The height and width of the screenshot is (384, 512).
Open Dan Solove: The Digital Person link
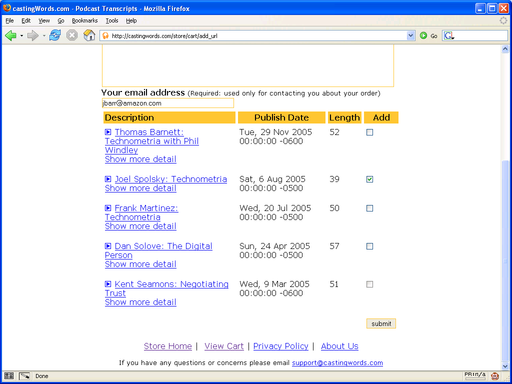click(x=159, y=251)
